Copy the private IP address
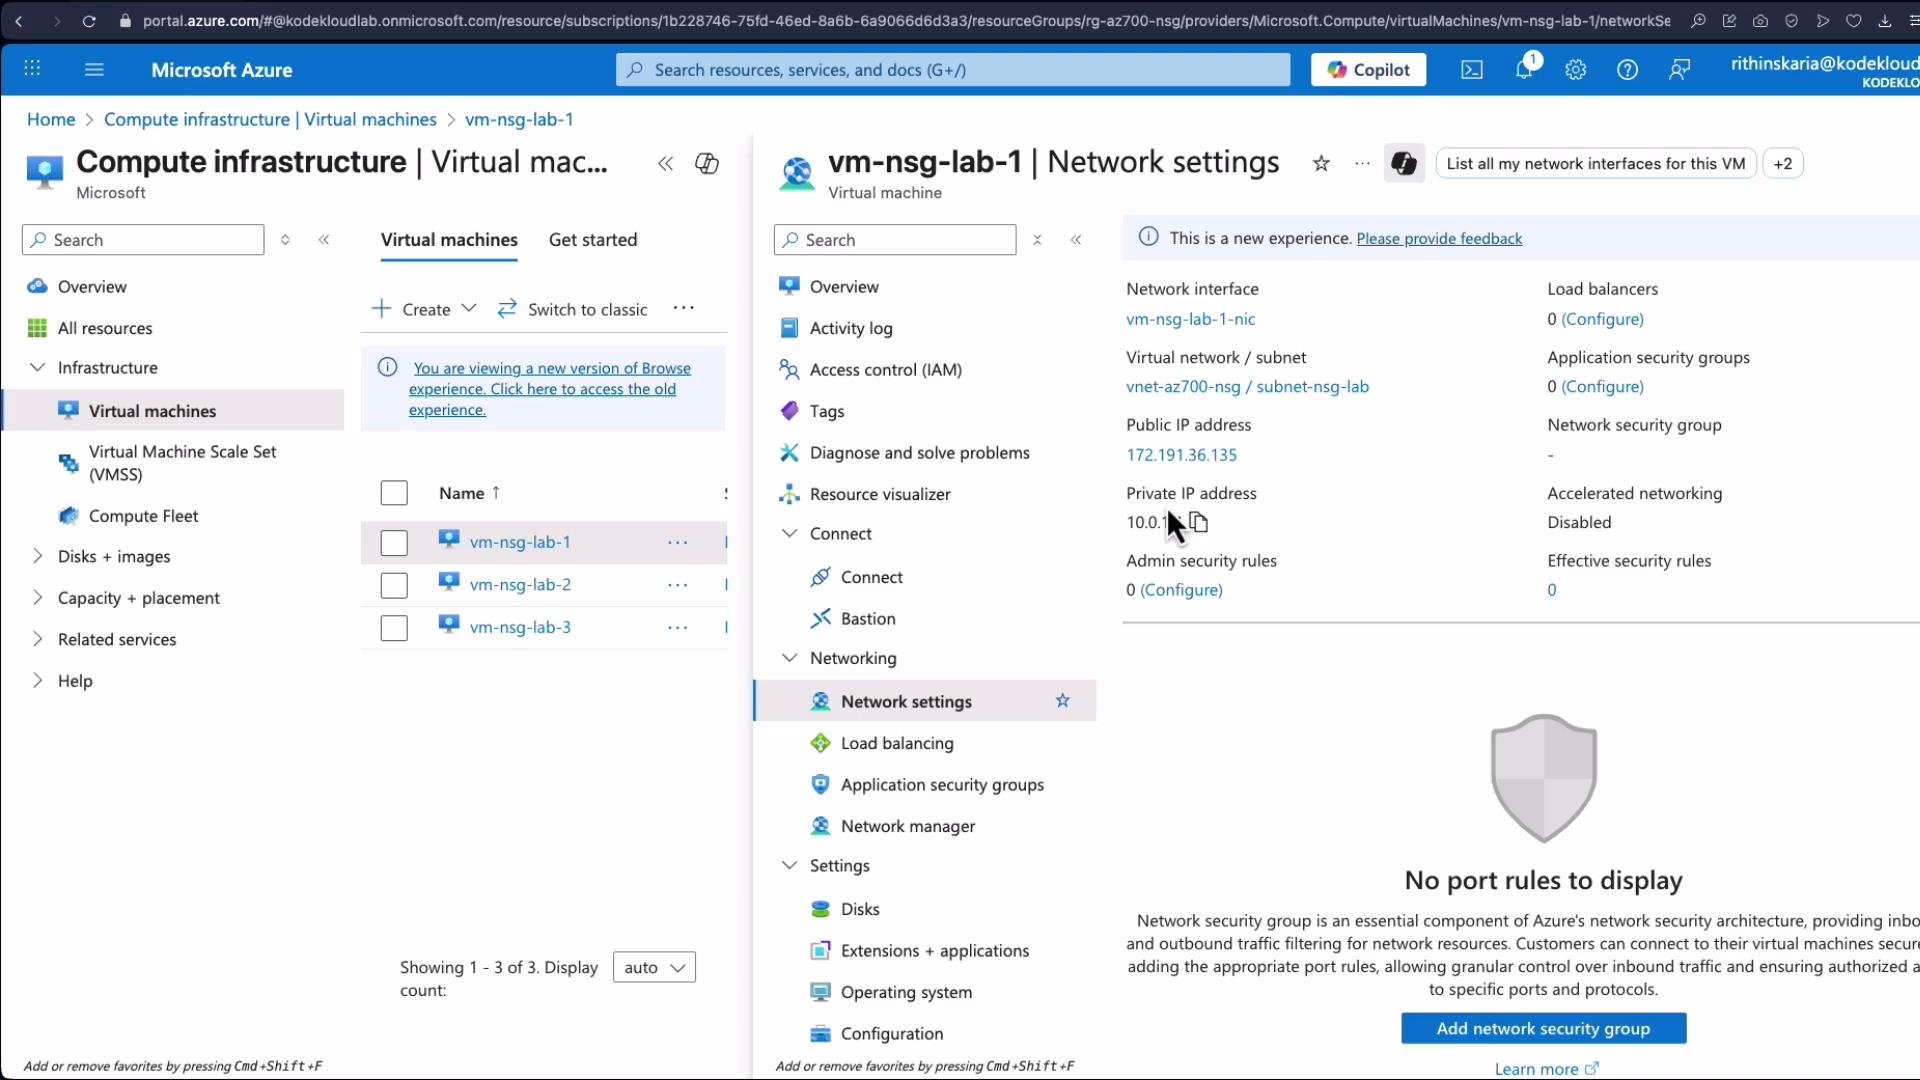 pos(1199,522)
